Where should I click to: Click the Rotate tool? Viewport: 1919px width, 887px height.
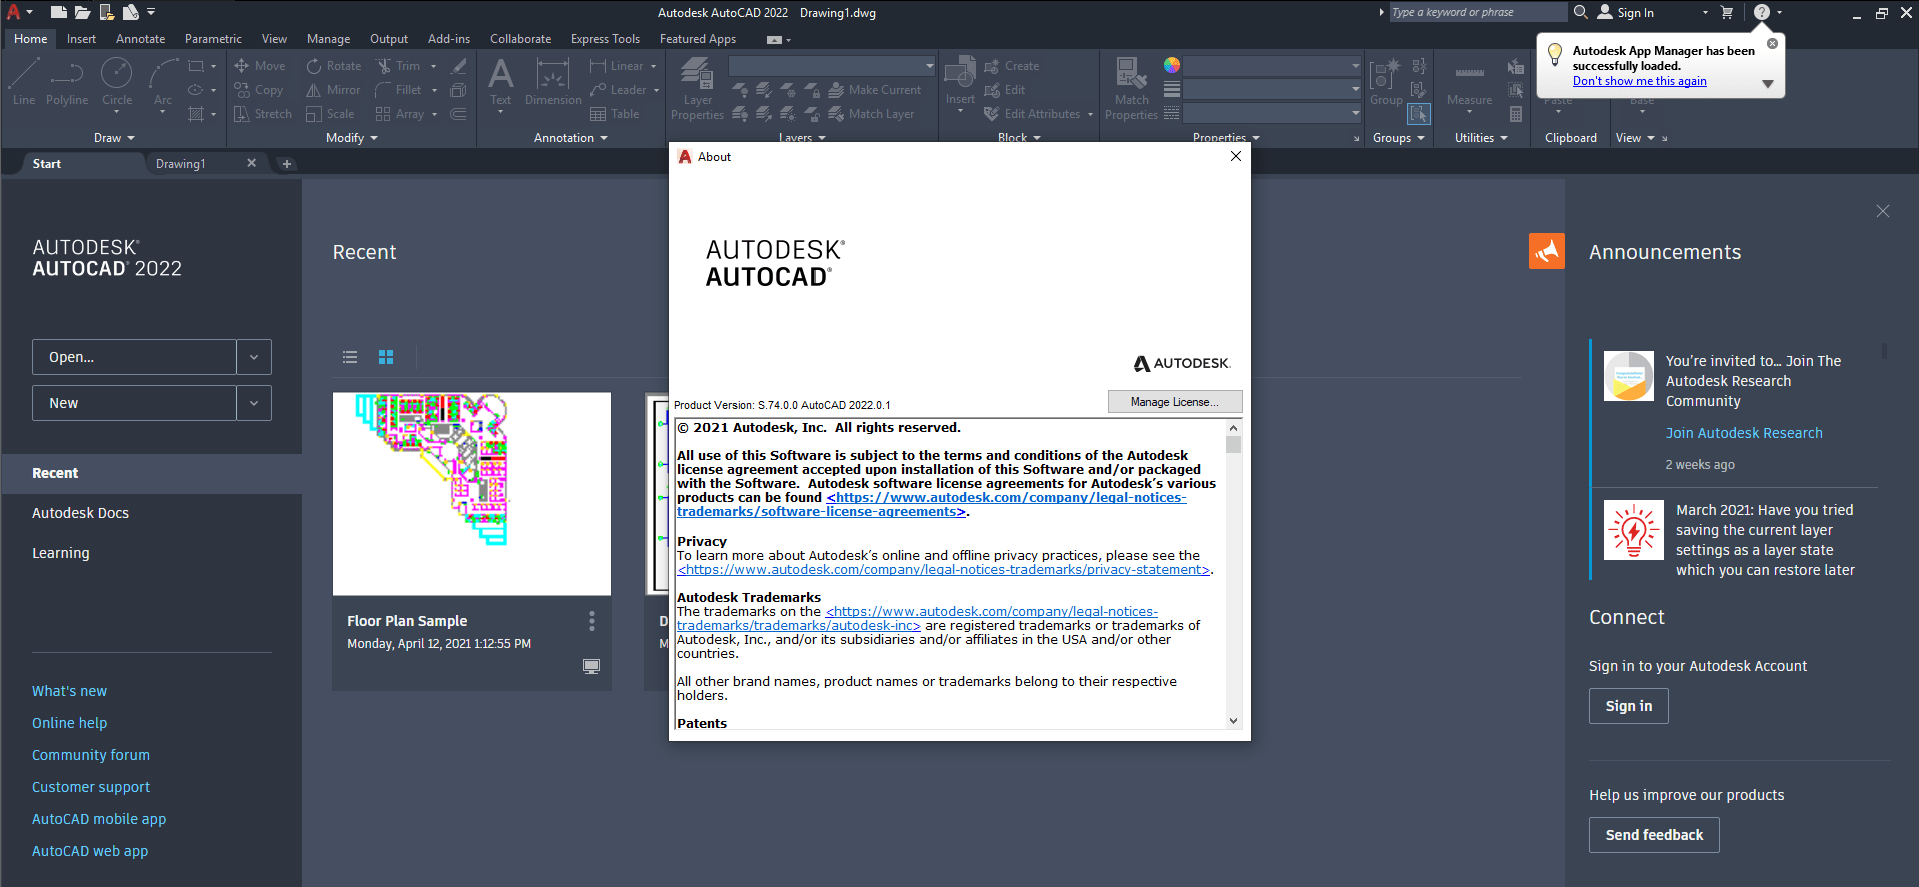click(x=334, y=66)
